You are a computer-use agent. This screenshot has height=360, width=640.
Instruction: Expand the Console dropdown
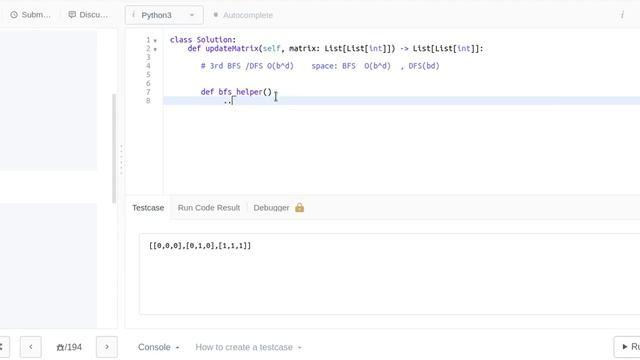pyautogui.click(x=158, y=347)
